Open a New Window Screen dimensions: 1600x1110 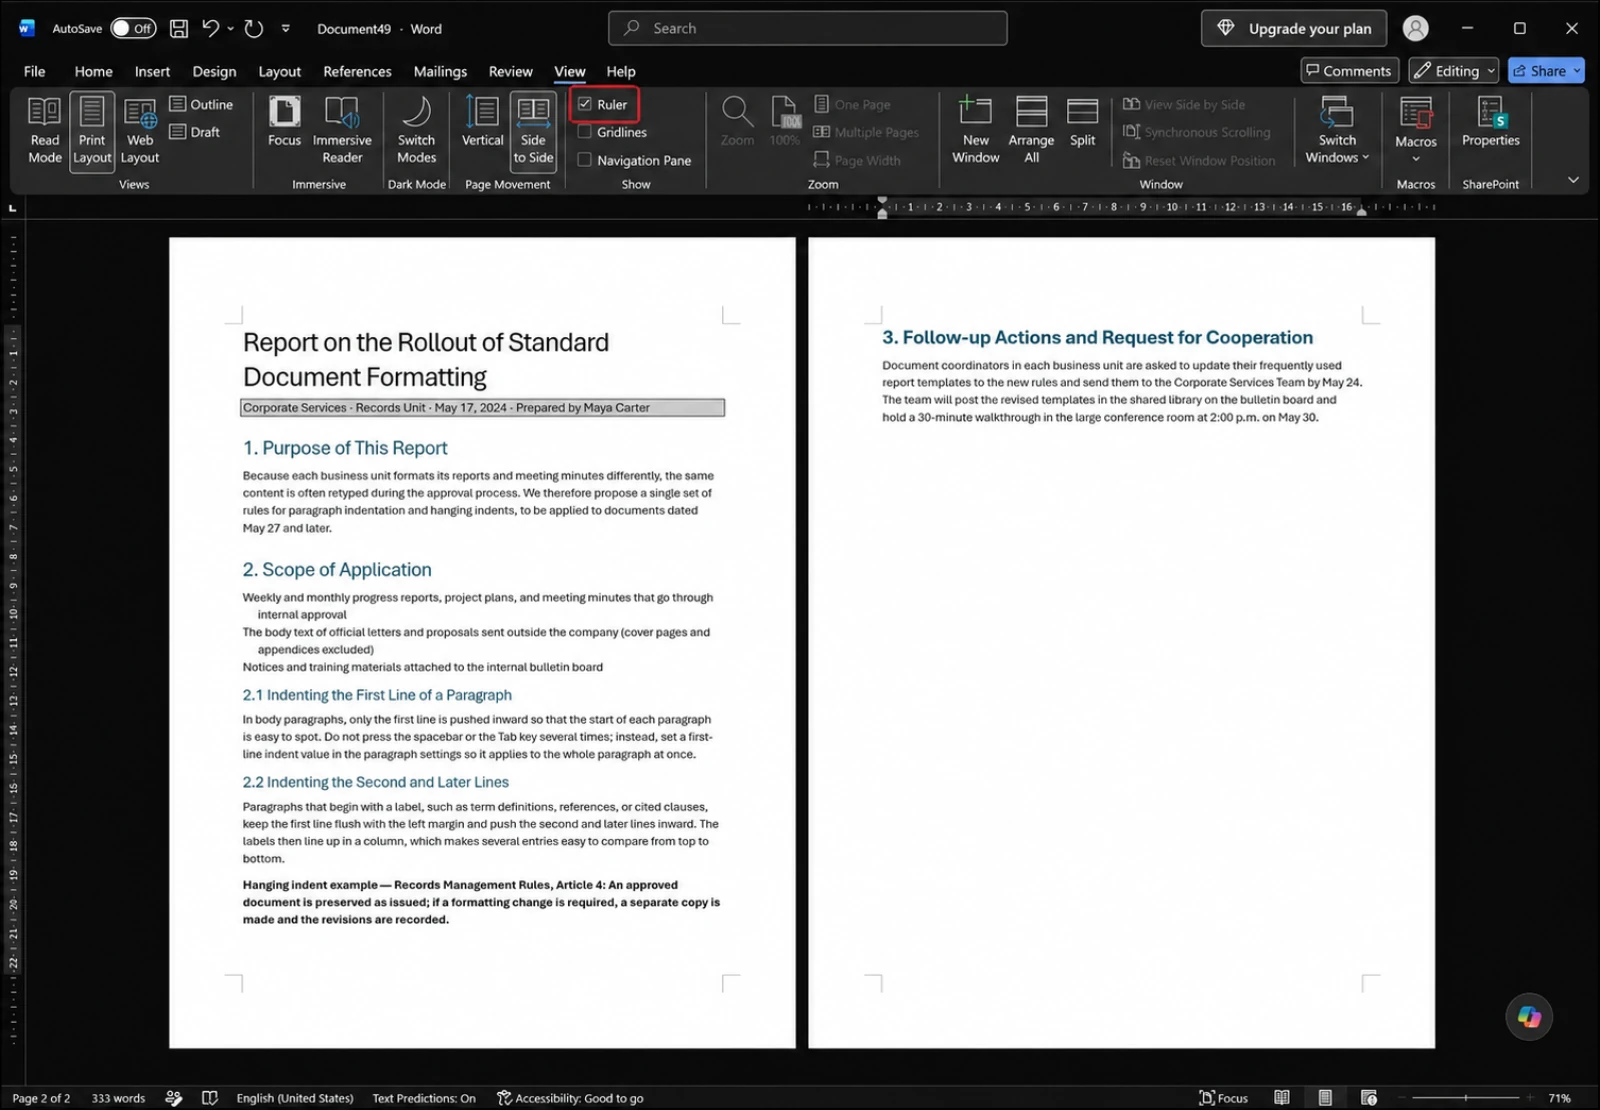click(x=975, y=131)
